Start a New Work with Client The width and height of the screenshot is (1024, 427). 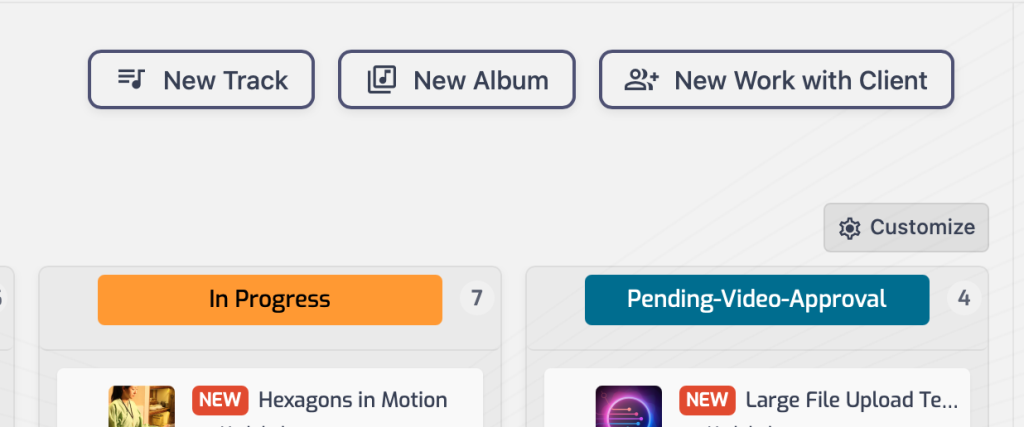(x=776, y=80)
